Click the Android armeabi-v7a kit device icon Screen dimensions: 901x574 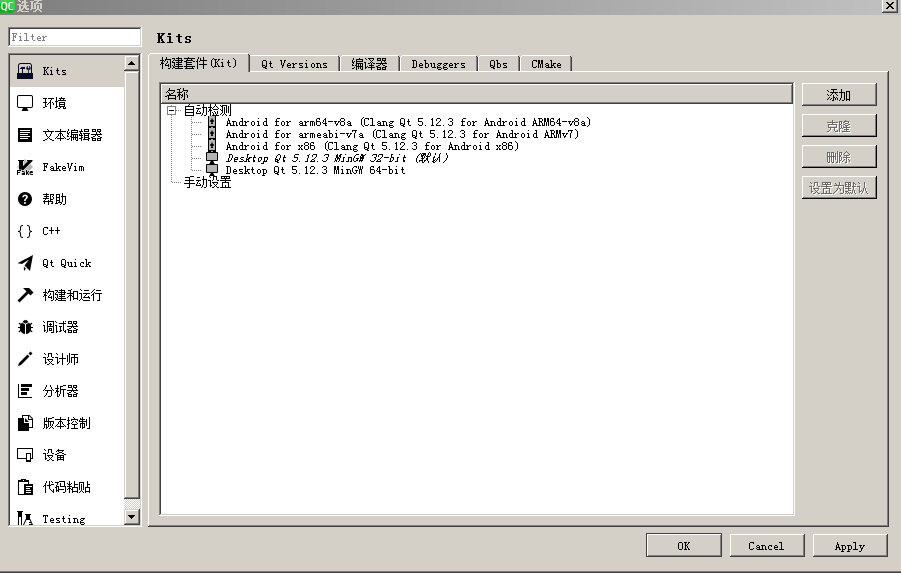(x=212, y=134)
